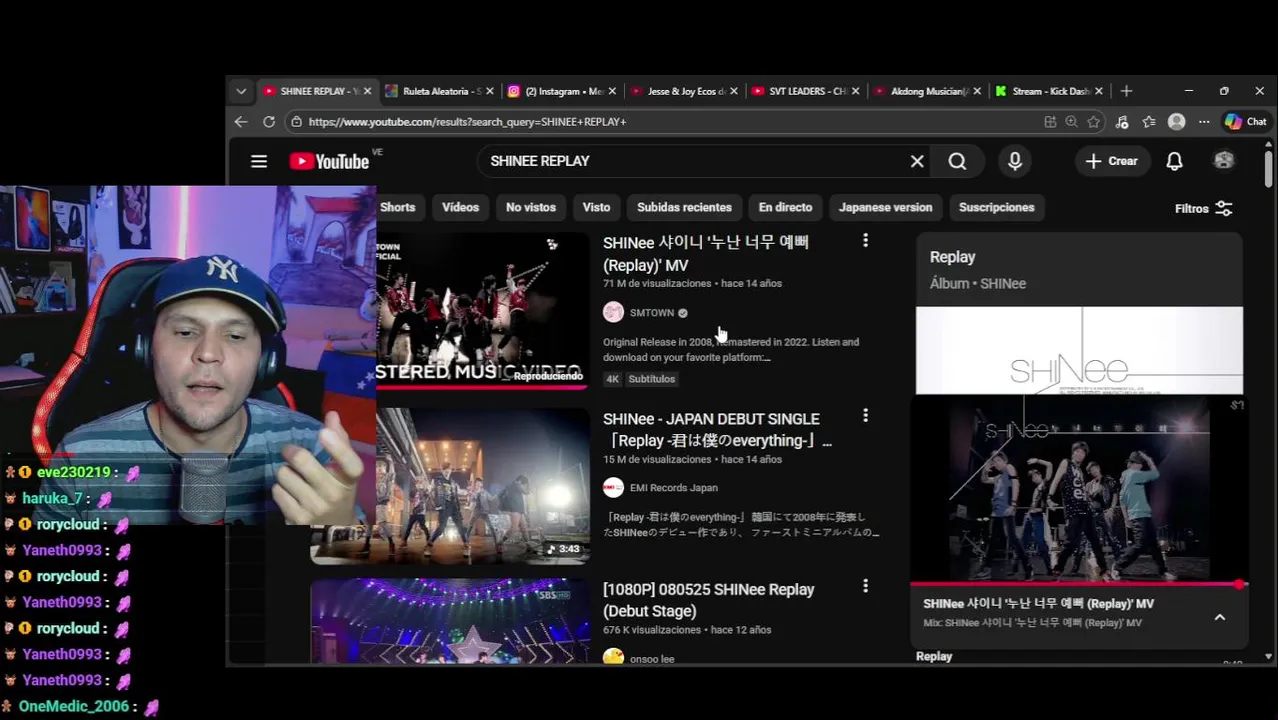The image size is (1278, 720).
Task: Select the Japanese version chip
Action: coord(885,207)
